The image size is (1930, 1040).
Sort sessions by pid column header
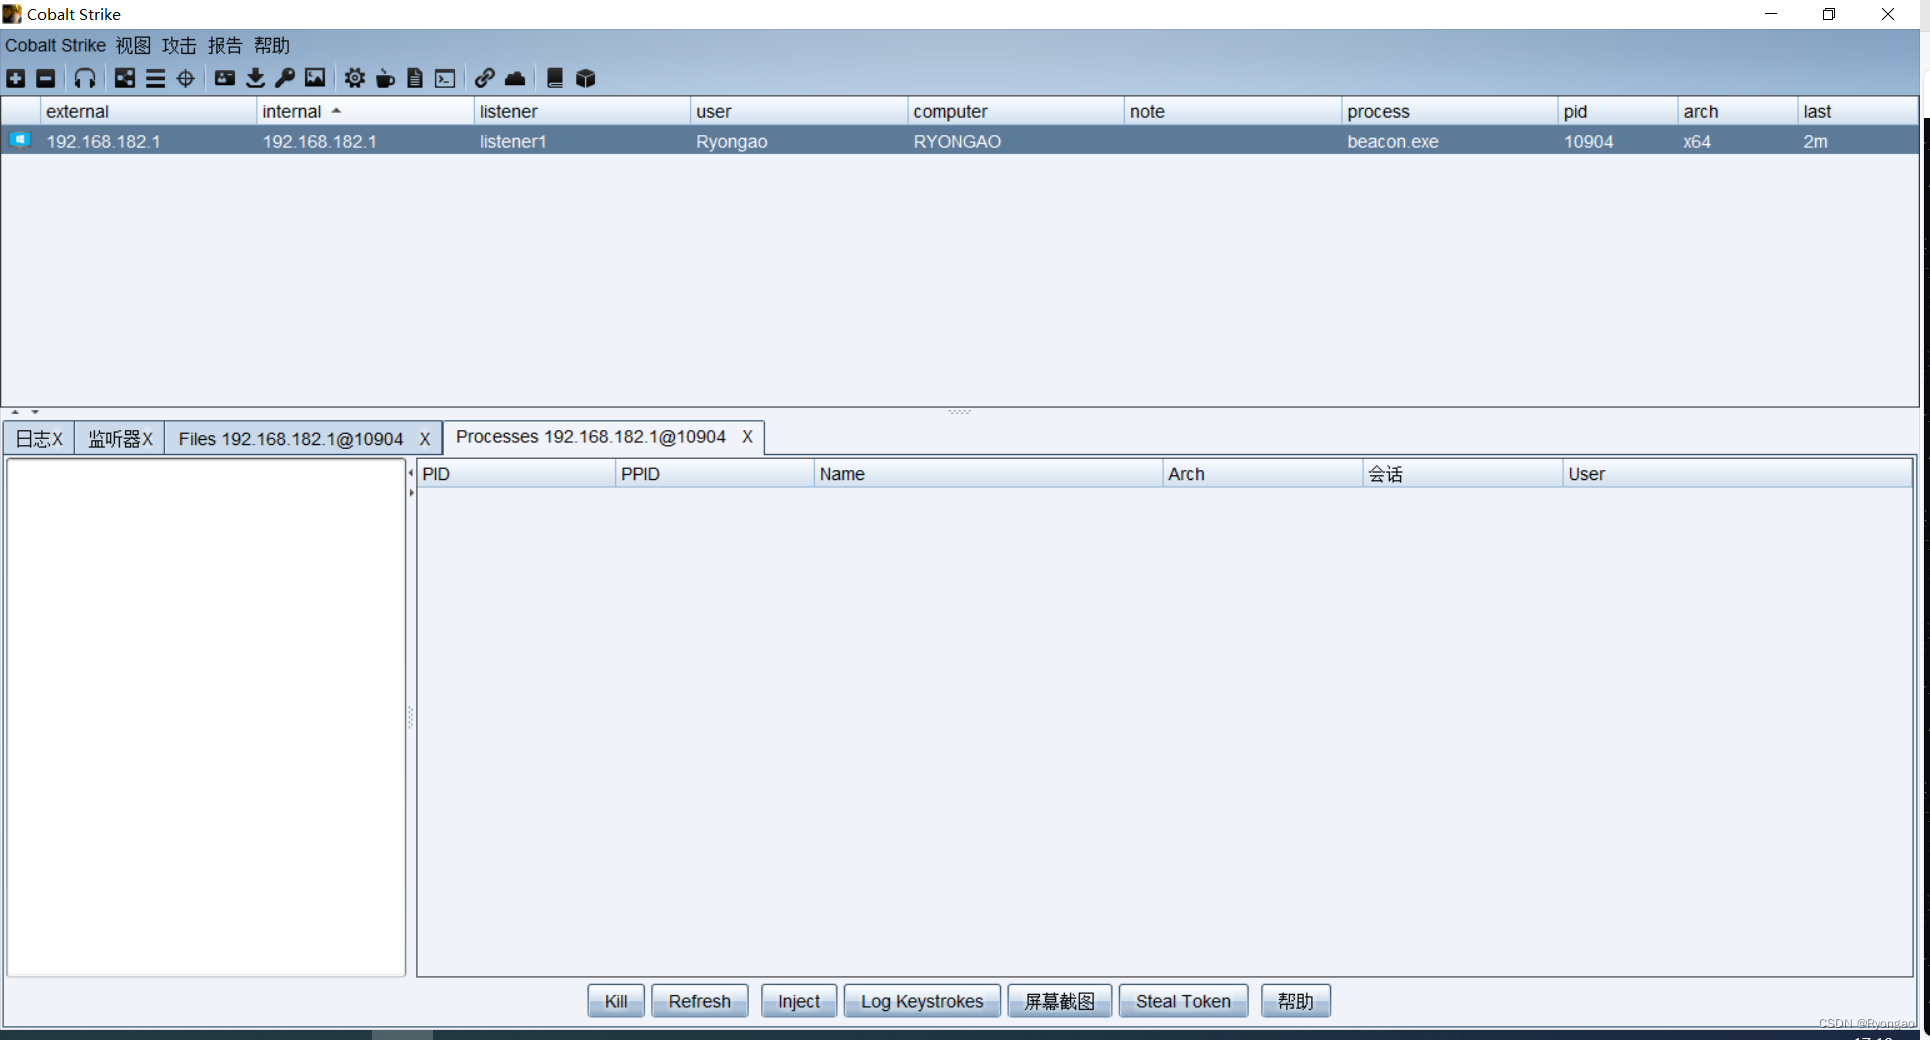(1618, 111)
